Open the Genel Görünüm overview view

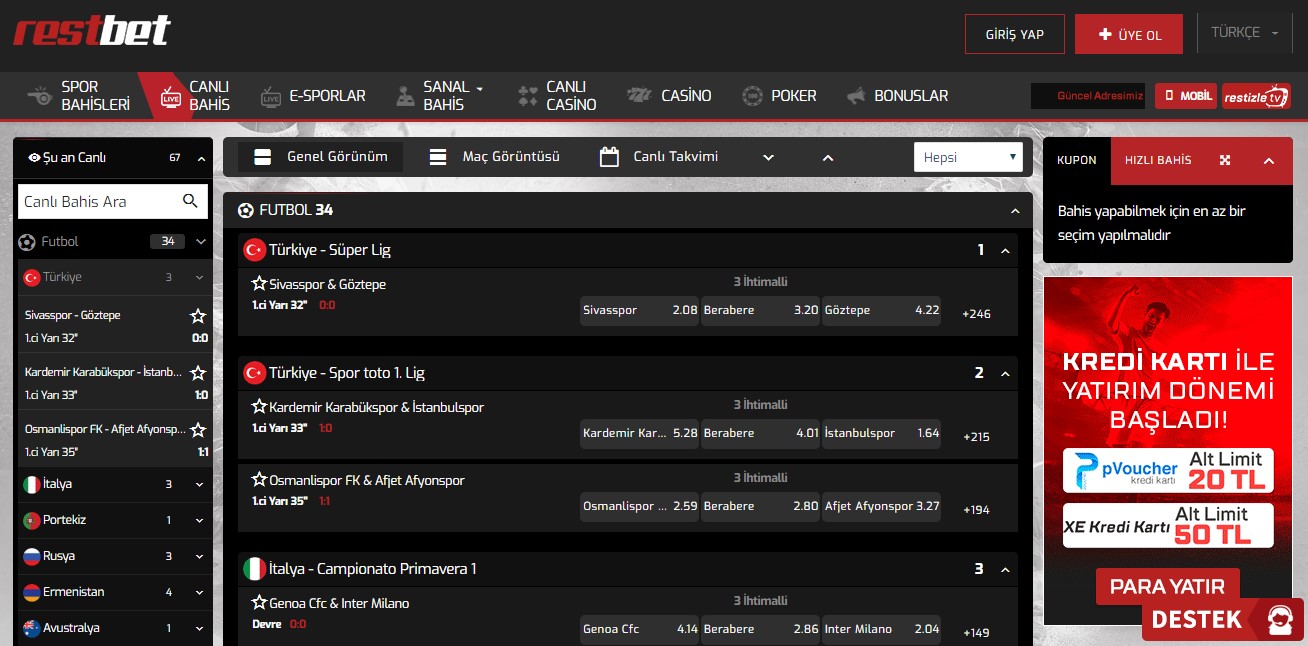(x=320, y=157)
